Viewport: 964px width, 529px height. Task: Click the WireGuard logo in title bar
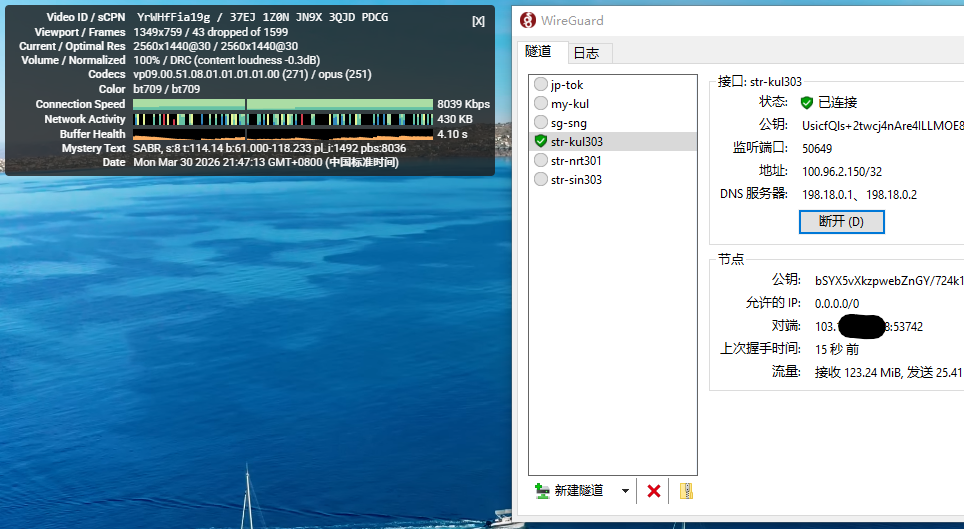click(x=527, y=20)
